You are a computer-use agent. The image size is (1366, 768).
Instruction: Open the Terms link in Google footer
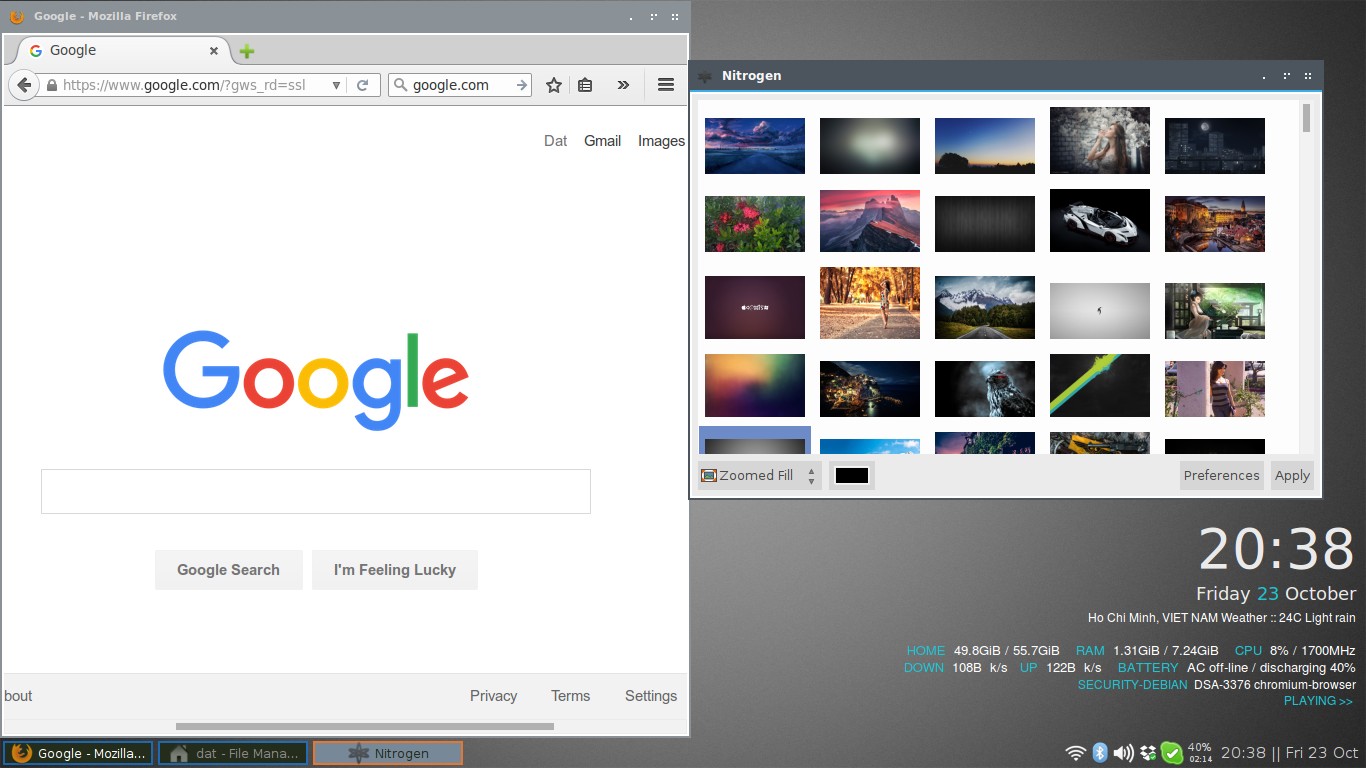[x=571, y=696]
